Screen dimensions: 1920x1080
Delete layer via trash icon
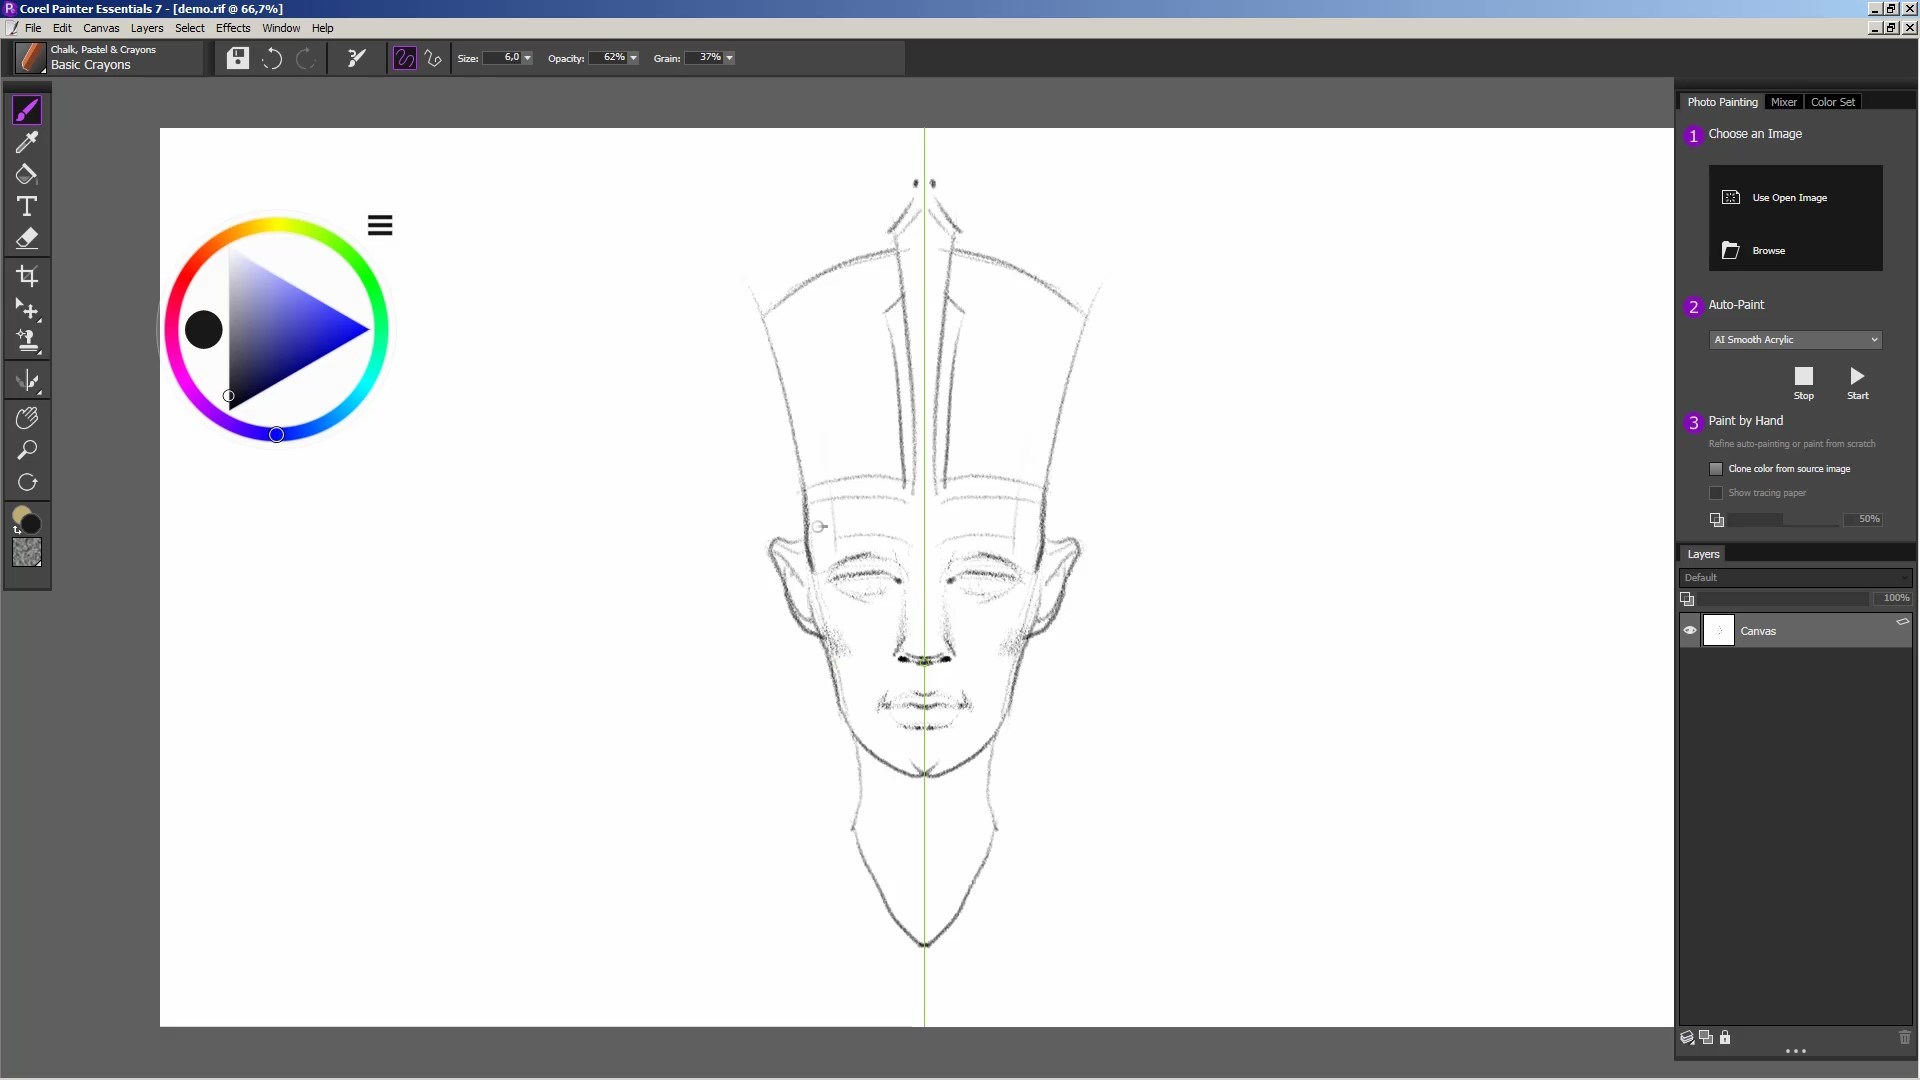point(1903,1038)
